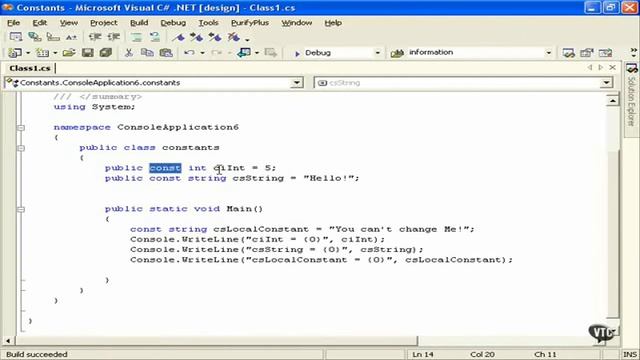Collapse the public class constants outline
Viewport: 640px width, 360px height.
coord(21,148)
